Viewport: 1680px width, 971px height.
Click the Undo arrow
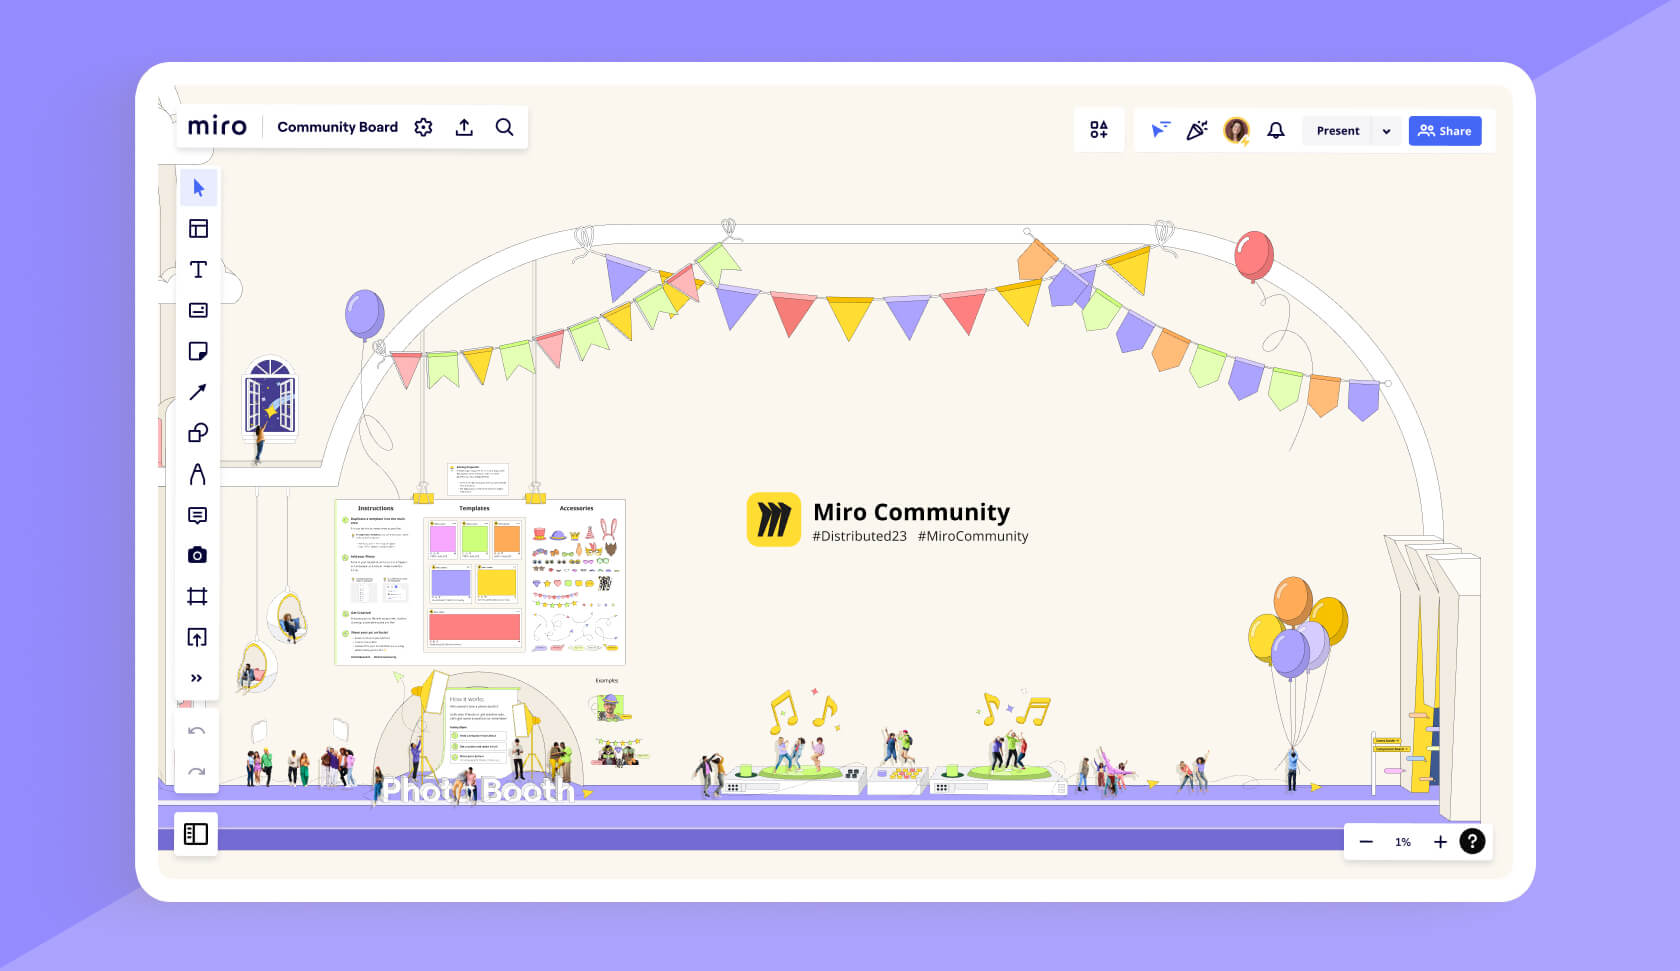[197, 731]
